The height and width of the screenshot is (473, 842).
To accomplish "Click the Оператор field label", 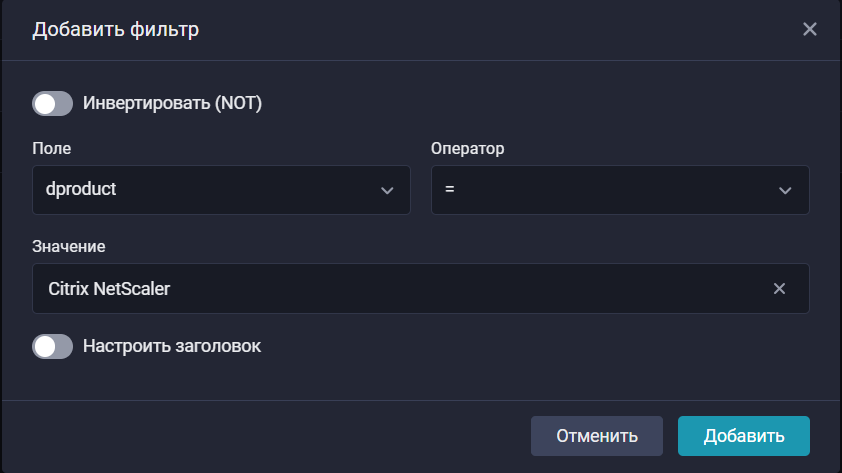I will pyautogui.click(x=467, y=149).
